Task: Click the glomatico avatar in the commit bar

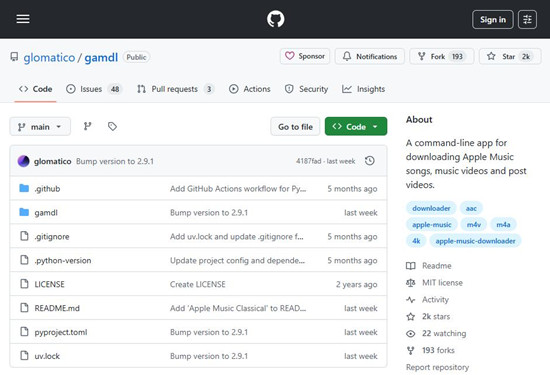Action: [24, 161]
